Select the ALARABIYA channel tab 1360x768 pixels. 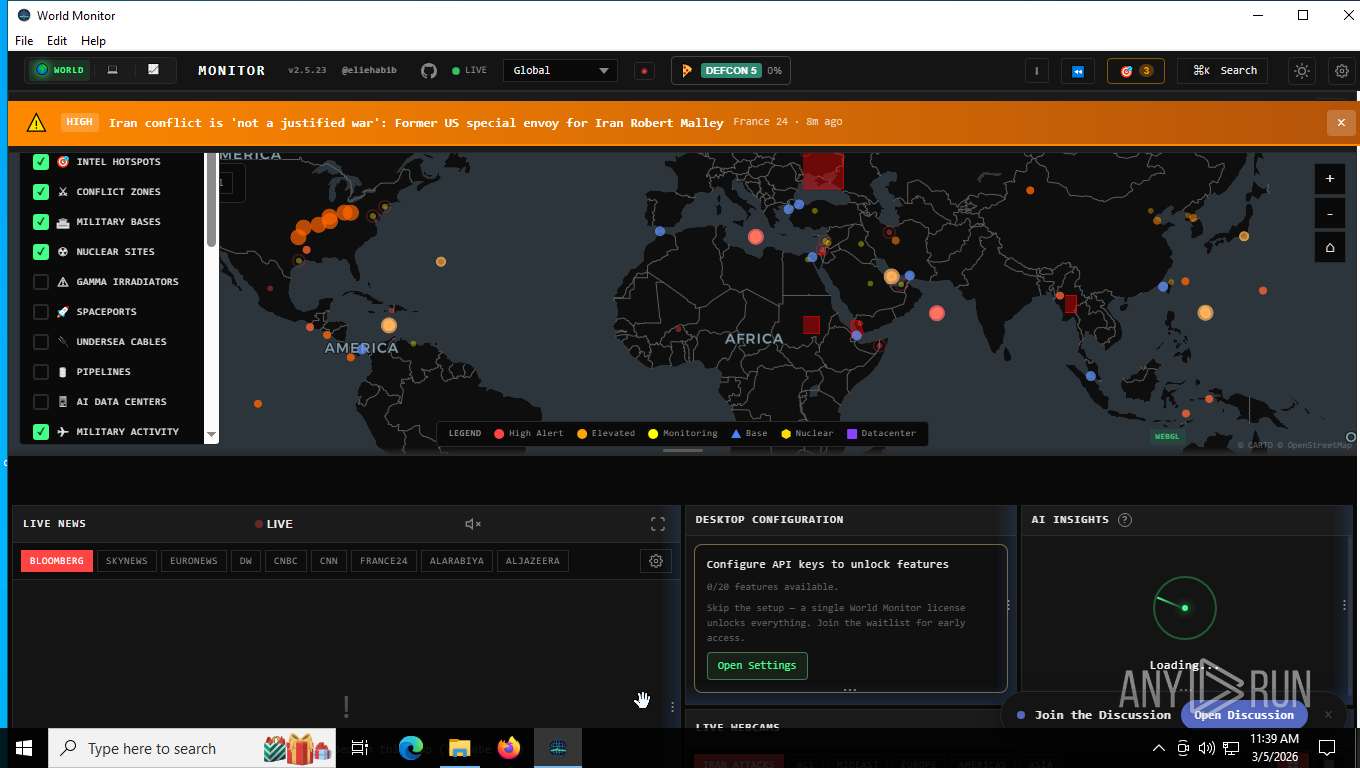tap(457, 561)
